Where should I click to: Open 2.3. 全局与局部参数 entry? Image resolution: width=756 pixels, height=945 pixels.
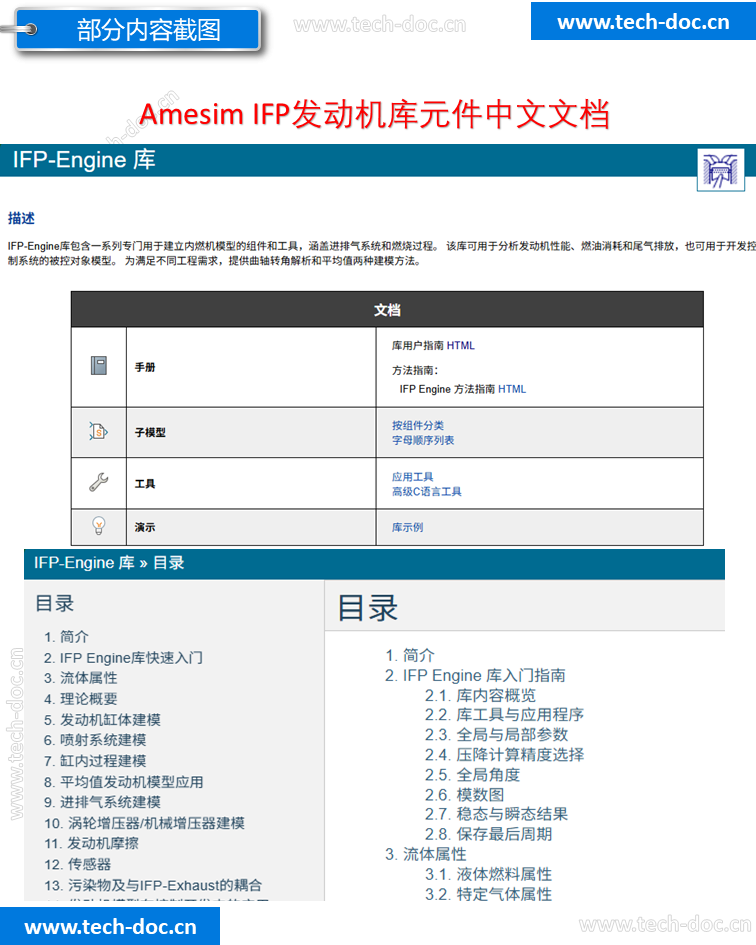pos(497,735)
